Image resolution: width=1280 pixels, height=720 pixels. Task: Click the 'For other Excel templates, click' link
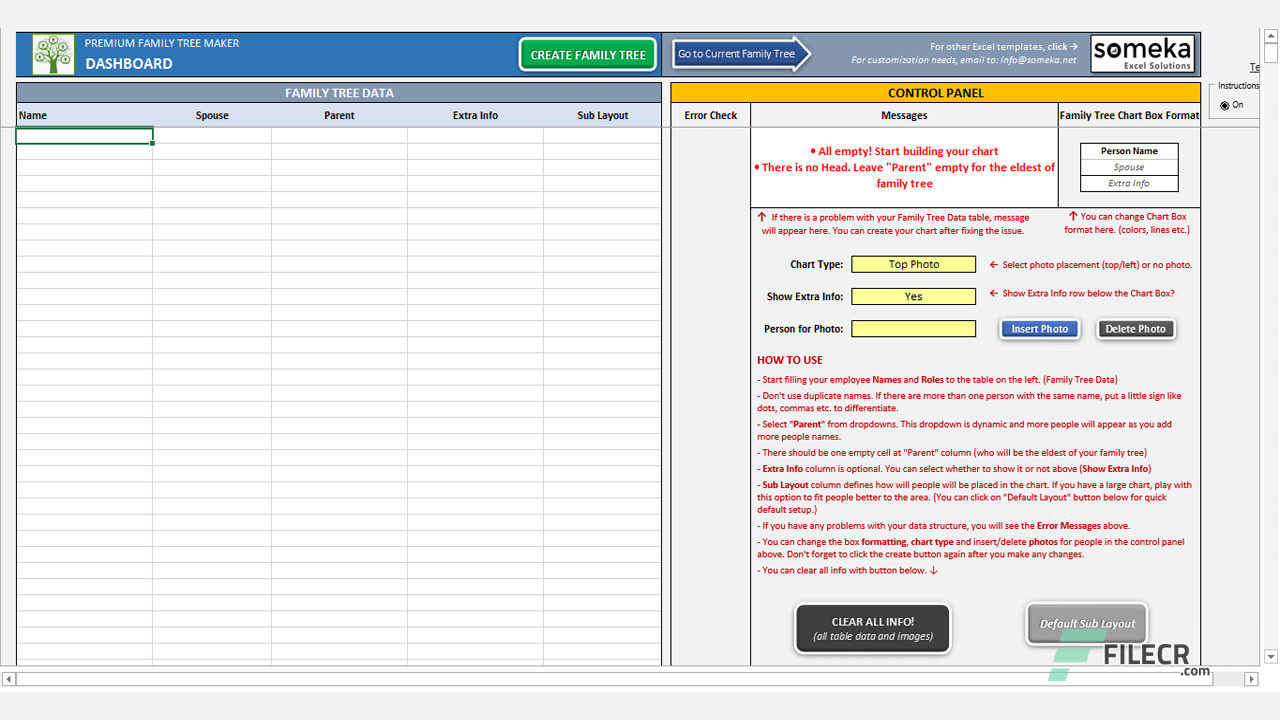[x=1004, y=47]
